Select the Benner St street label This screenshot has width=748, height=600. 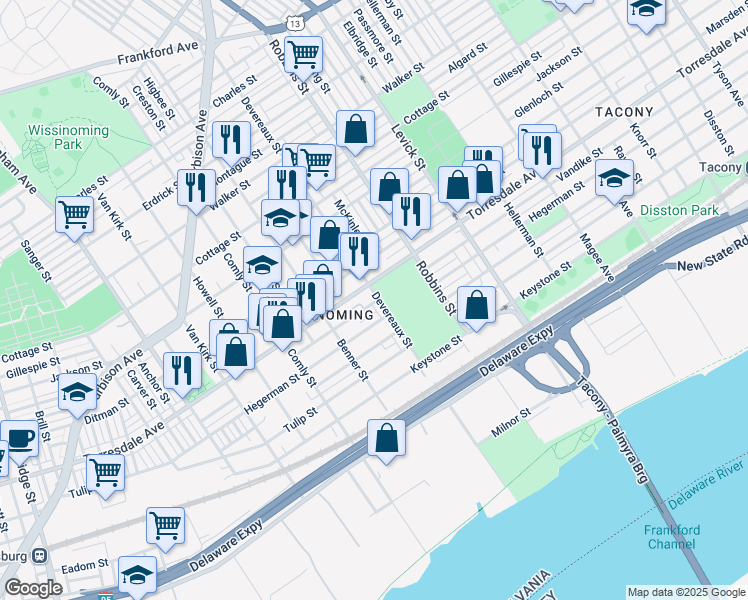click(353, 360)
